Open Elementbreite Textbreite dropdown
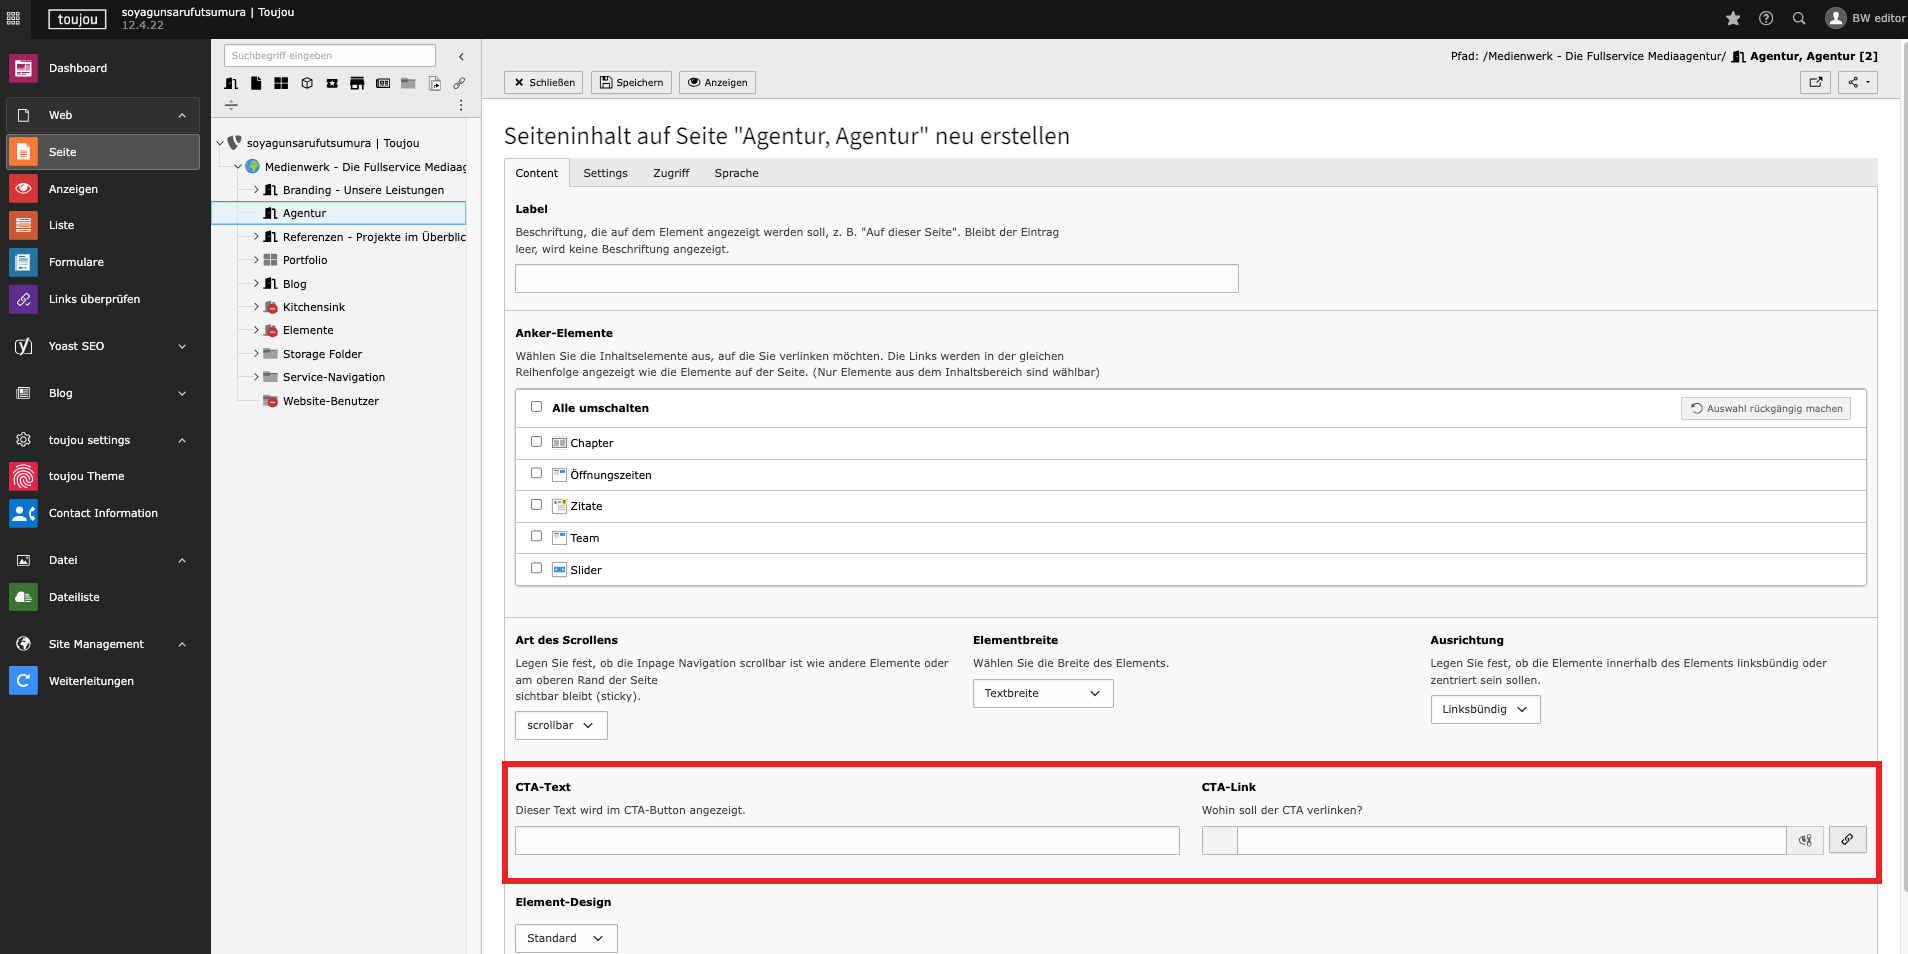This screenshot has height=954, width=1908. [1043, 693]
